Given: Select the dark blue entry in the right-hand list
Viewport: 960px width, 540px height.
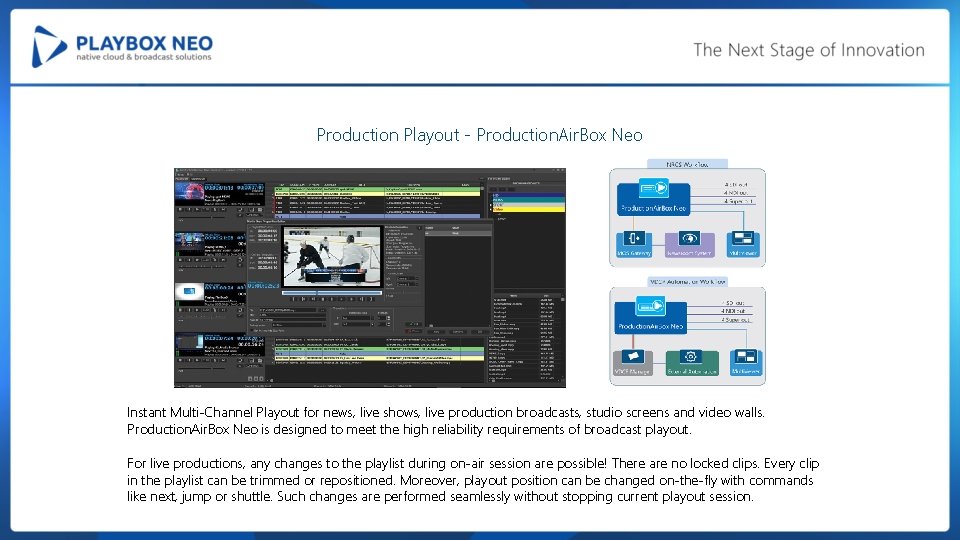Looking at the screenshot, I should (x=528, y=195).
